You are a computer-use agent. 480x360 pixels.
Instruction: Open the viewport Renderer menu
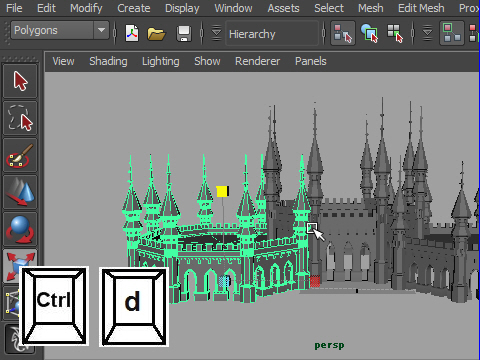257,61
